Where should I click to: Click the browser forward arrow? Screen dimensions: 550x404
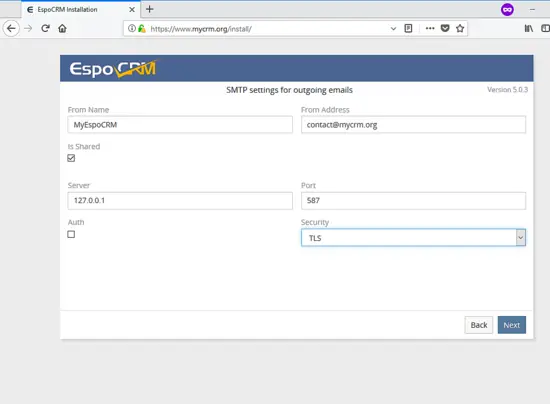click(x=28, y=28)
